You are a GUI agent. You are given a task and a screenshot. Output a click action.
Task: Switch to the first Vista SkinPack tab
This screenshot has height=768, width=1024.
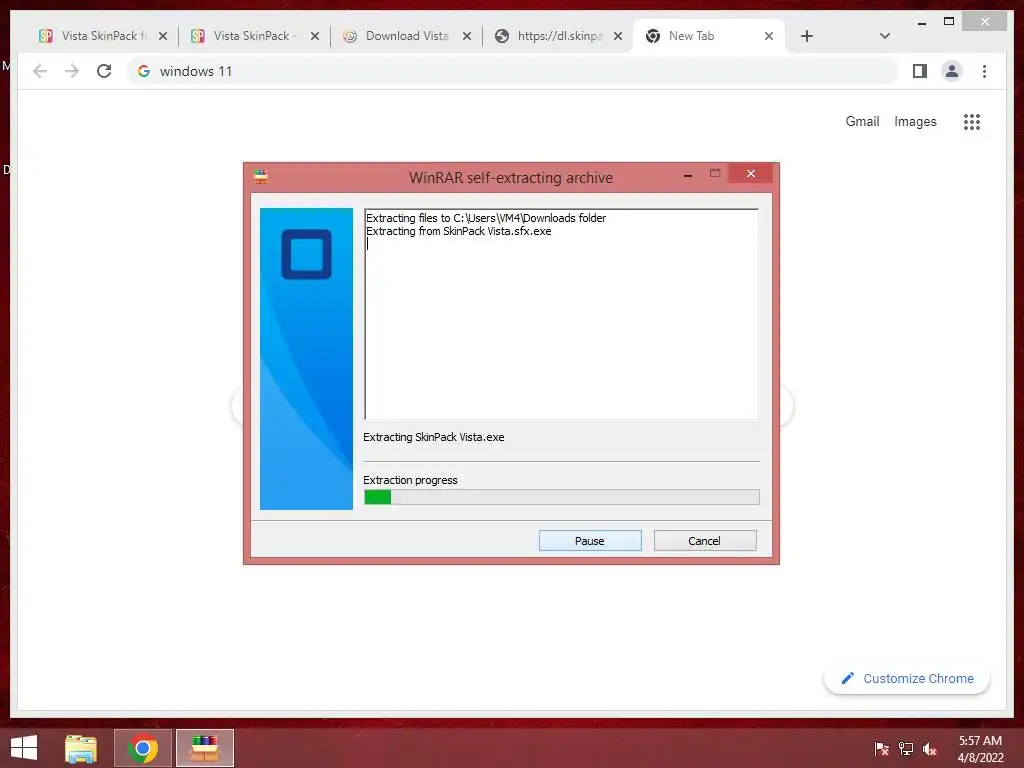click(x=103, y=36)
